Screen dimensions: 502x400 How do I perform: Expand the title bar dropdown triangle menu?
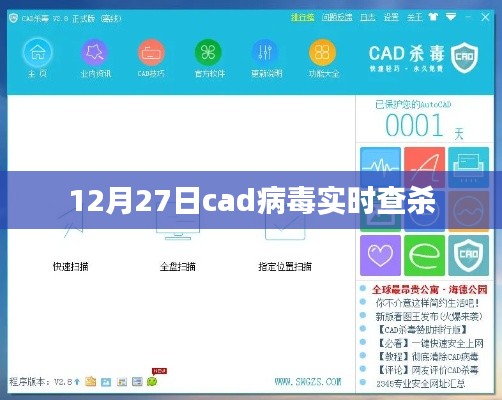pyautogui.click(x=451, y=17)
